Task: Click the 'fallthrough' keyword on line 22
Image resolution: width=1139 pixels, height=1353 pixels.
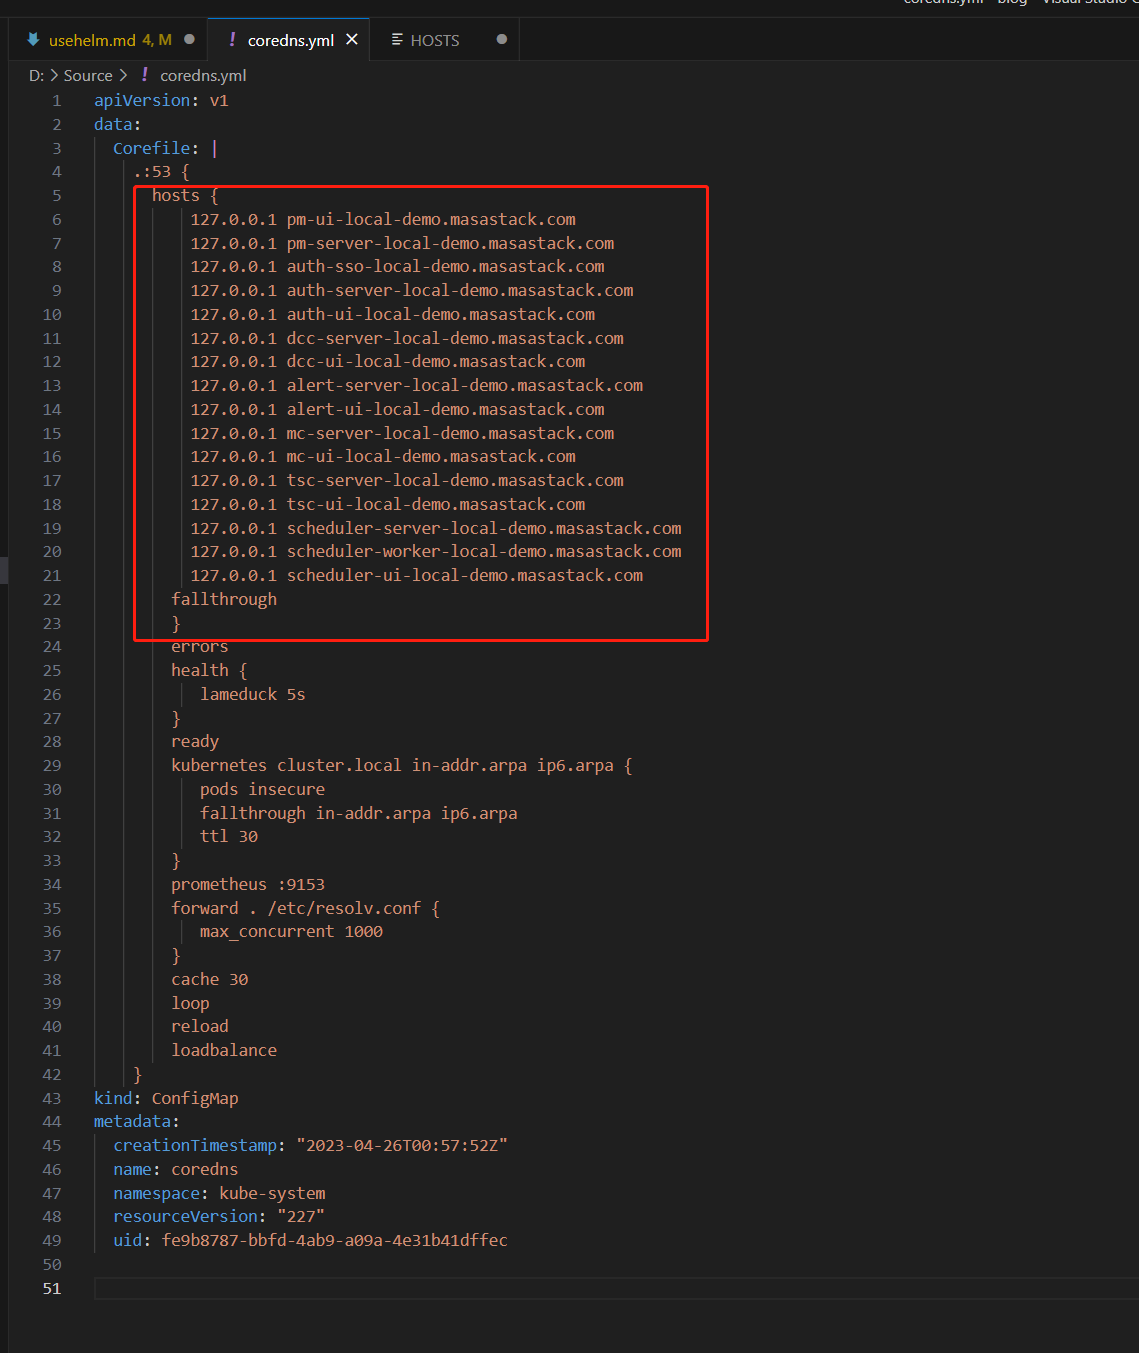Action: pos(224,599)
